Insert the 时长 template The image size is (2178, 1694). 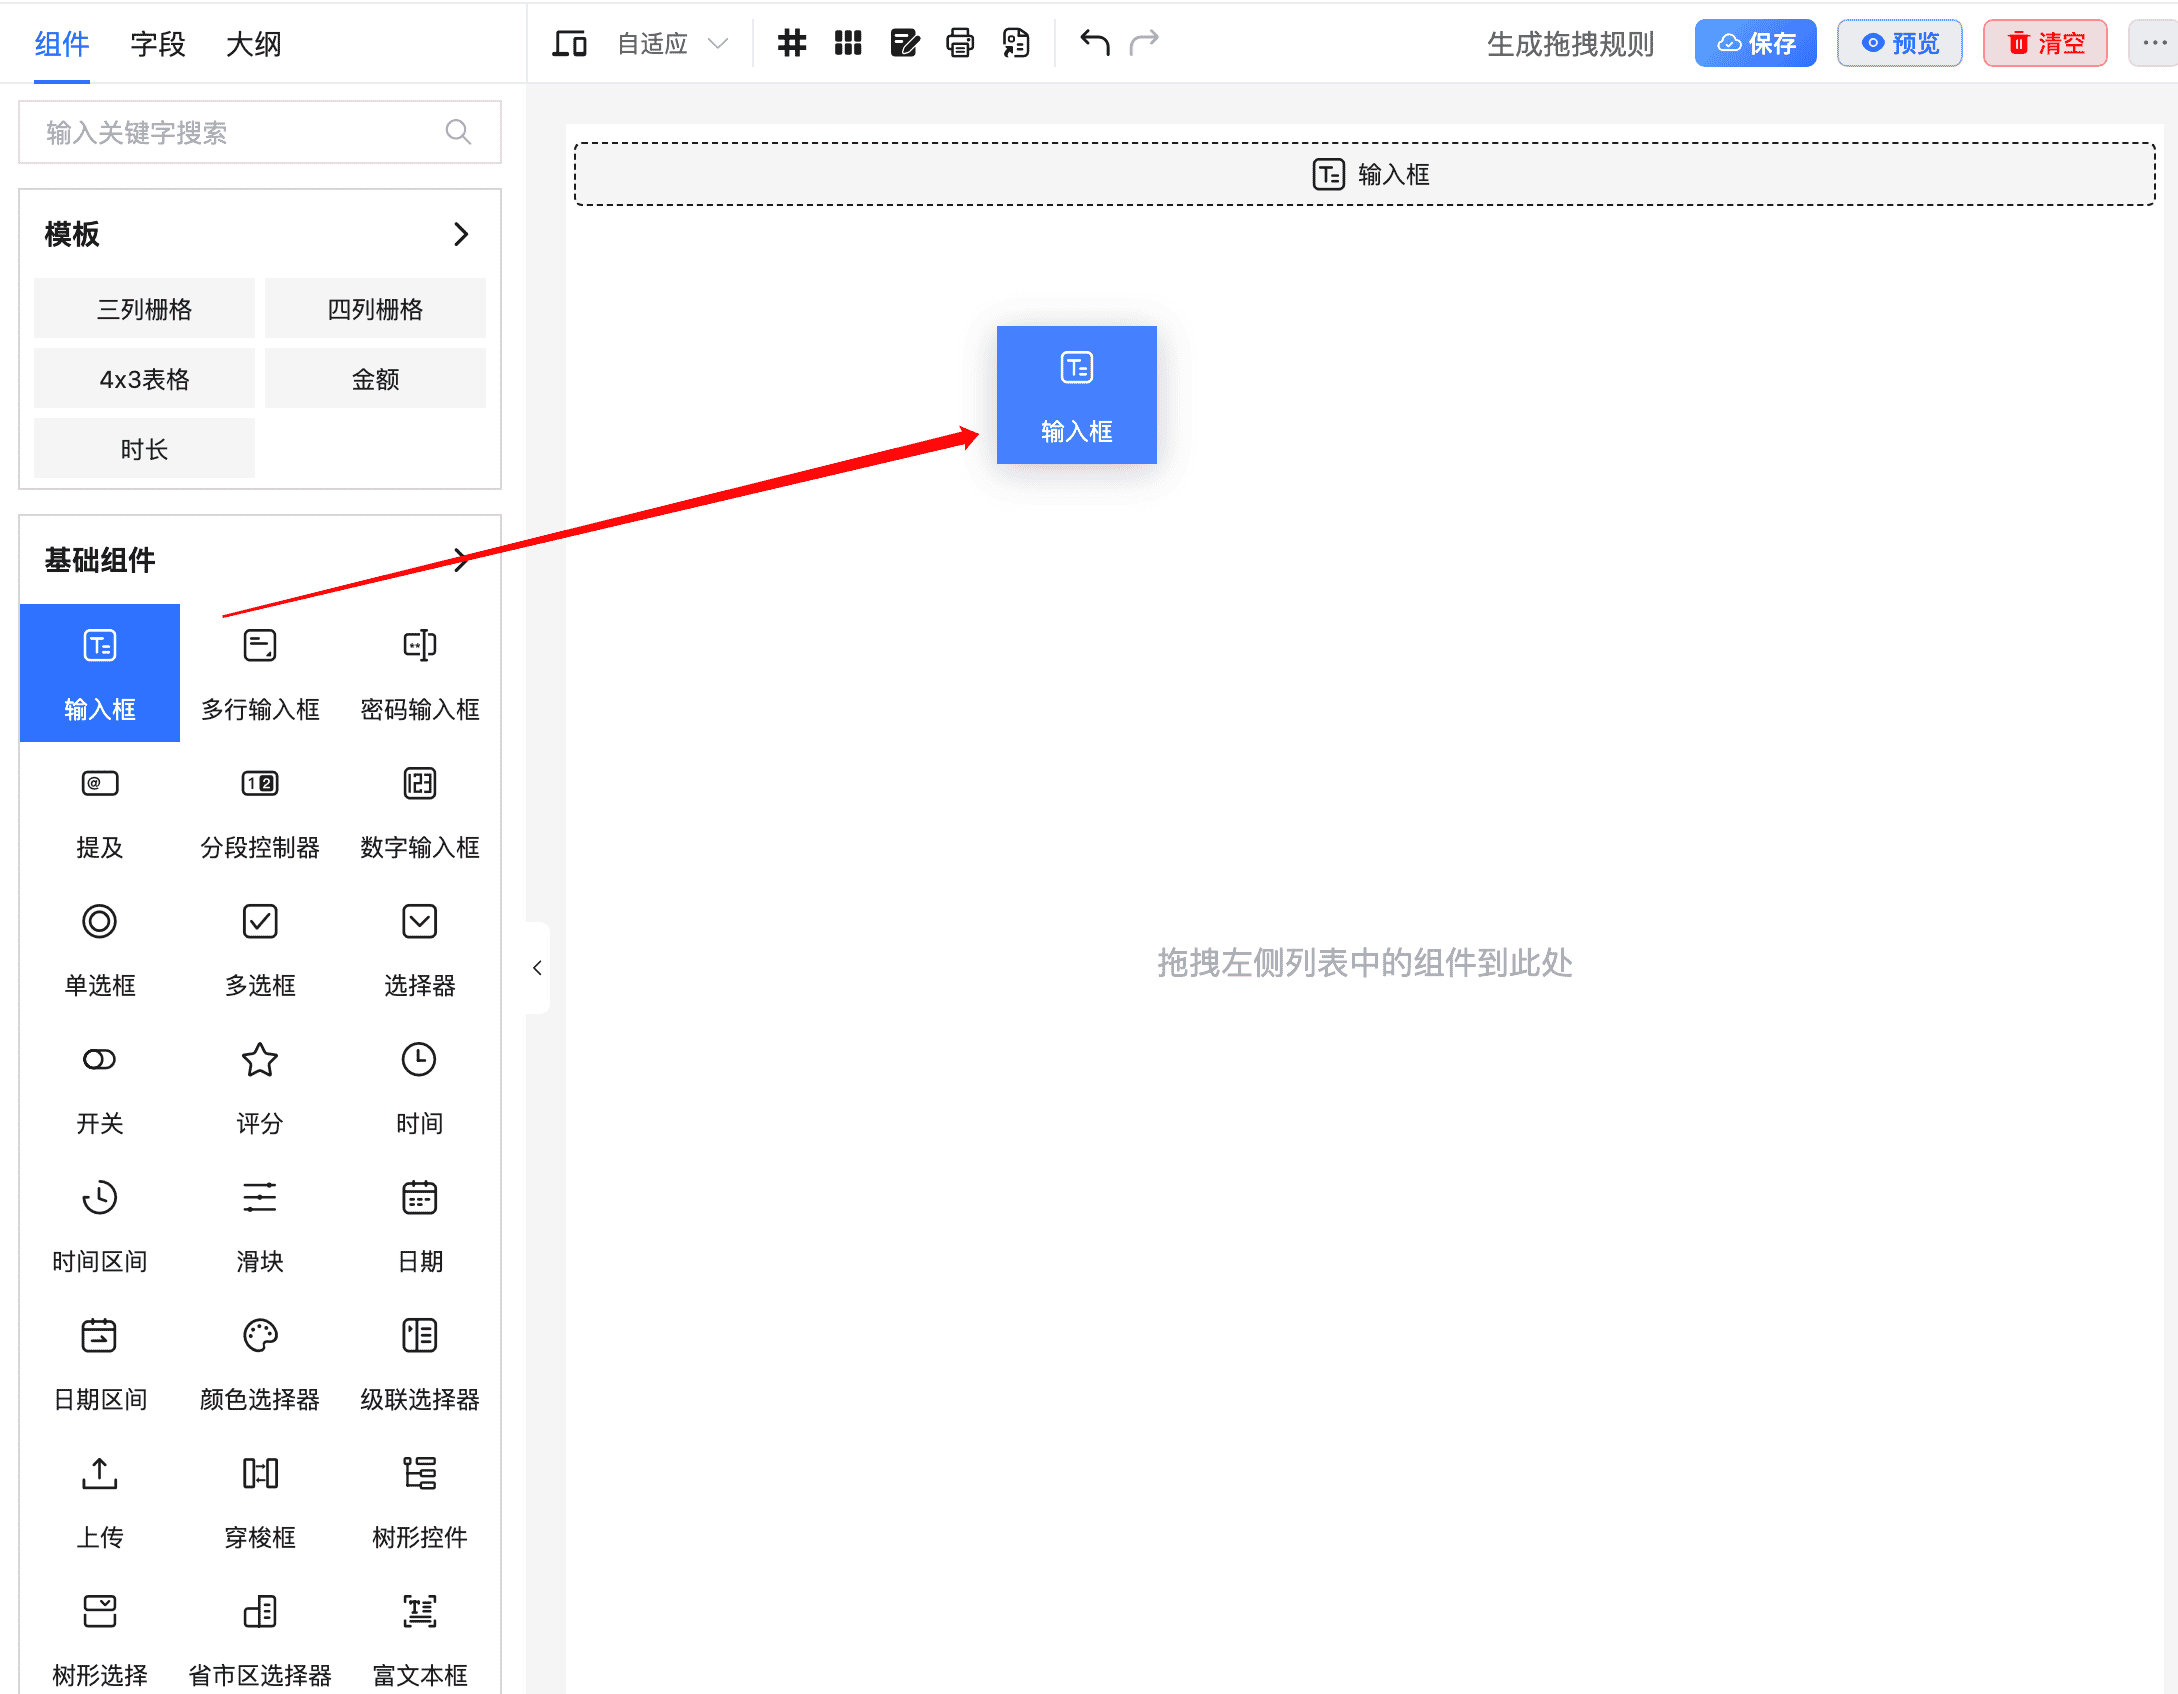pos(144,449)
